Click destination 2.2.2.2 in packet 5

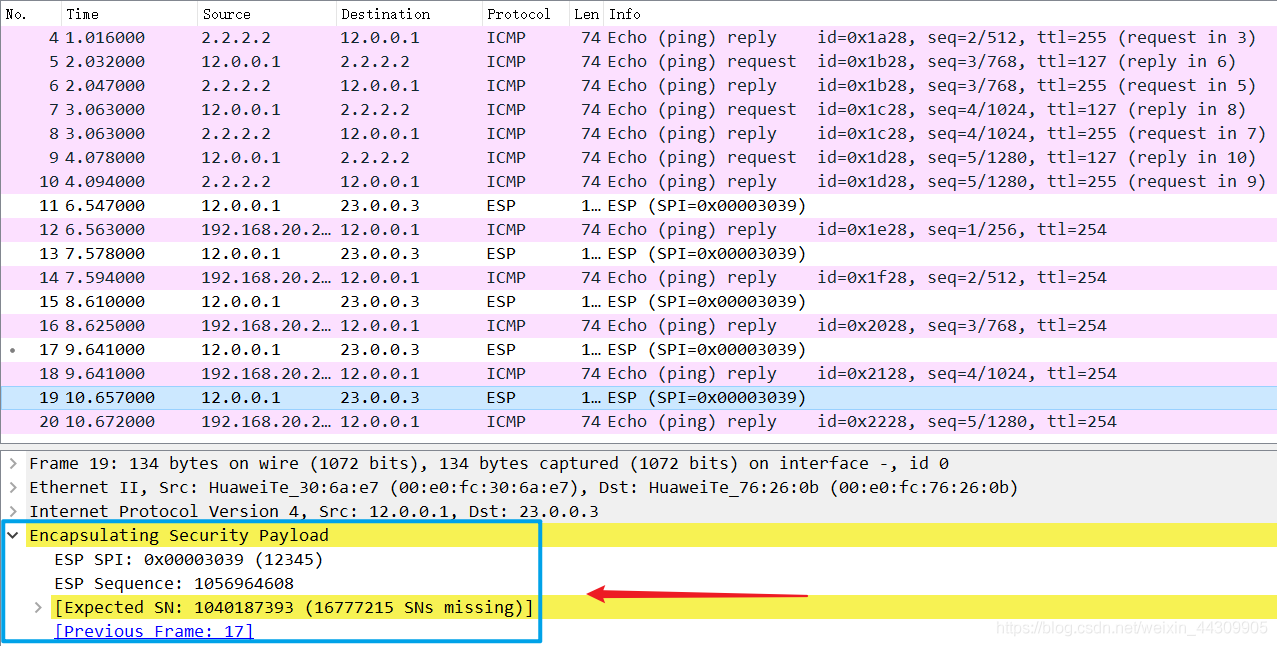tap(375, 62)
